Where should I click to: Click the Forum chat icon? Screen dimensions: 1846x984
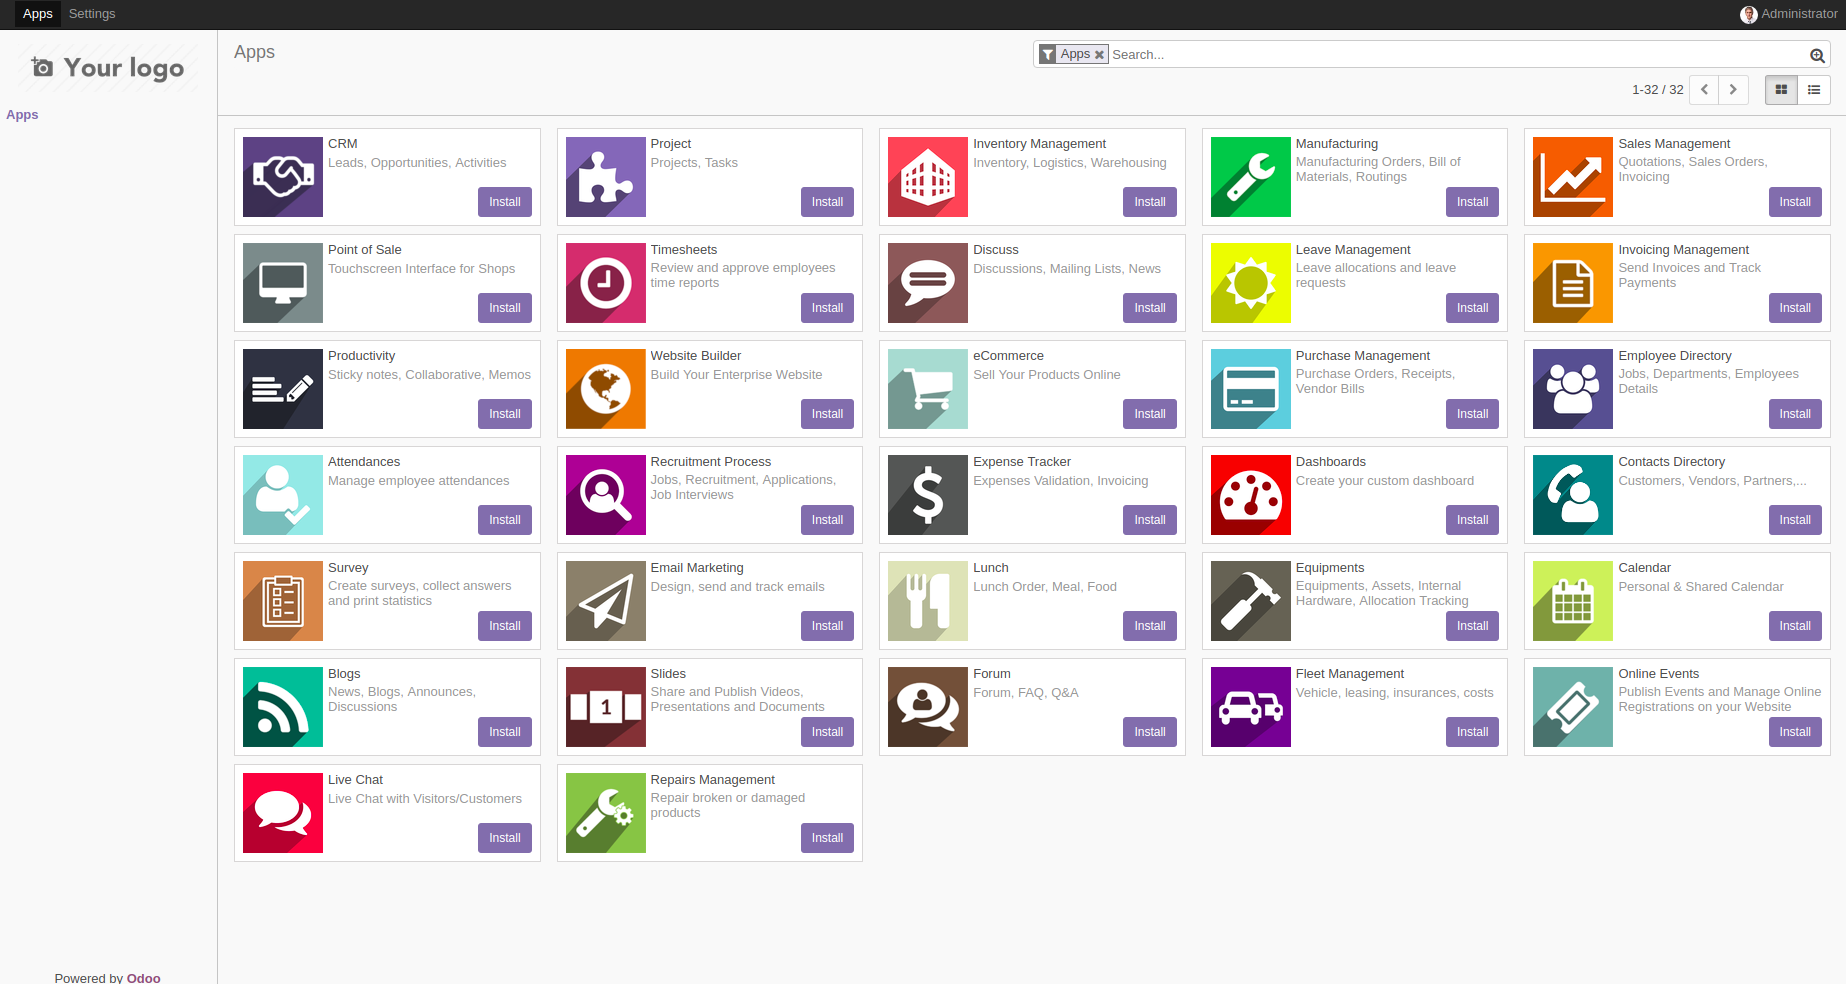(928, 707)
